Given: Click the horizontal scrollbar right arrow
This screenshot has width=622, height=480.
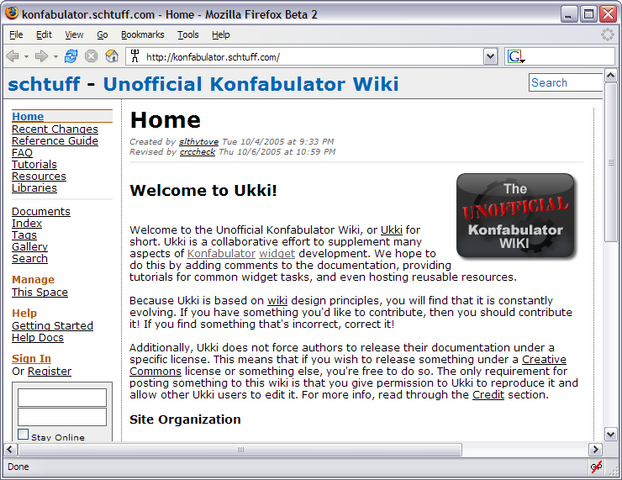Looking at the screenshot, I should (x=595, y=449).
